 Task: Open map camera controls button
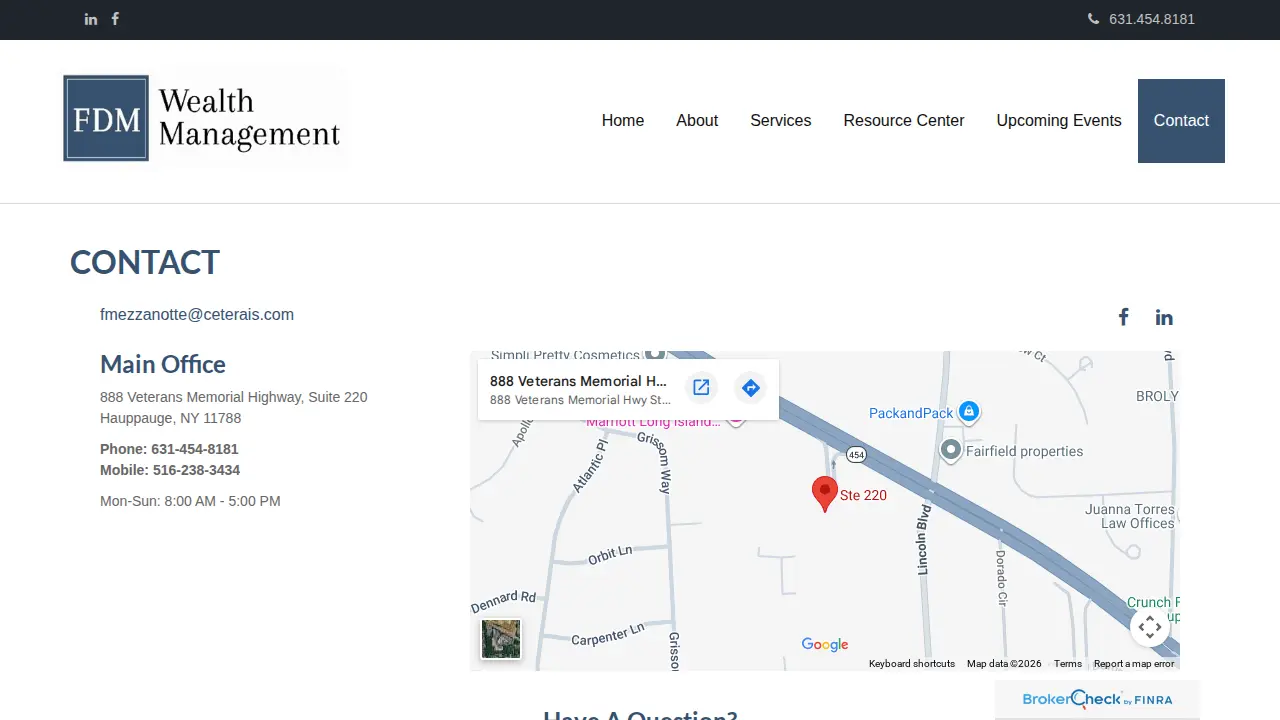coord(1150,627)
